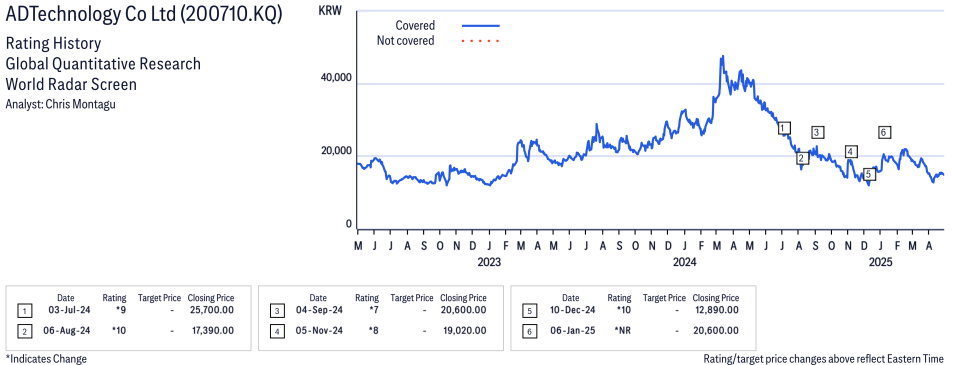Screen dimensions: 955x365
Task: Click the 2025 year label
Action: (880, 263)
